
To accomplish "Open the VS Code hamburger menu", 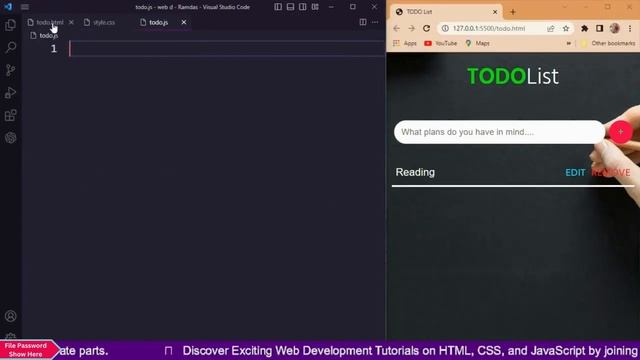I will [24, 7].
